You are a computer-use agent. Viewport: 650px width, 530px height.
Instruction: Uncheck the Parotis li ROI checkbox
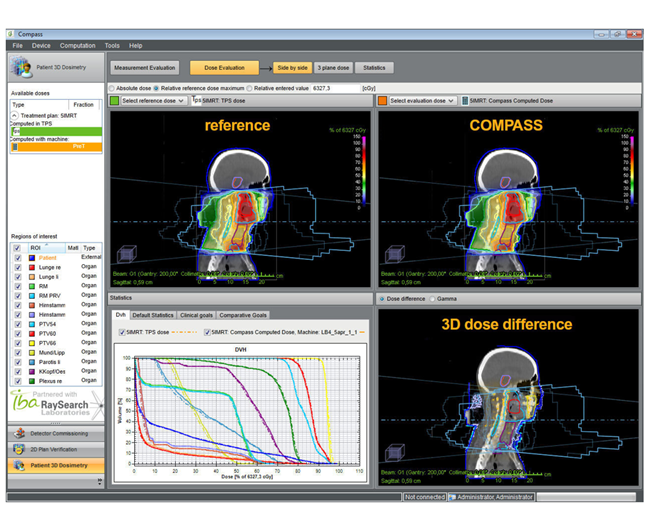pyautogui.click(x=18, y=362)
